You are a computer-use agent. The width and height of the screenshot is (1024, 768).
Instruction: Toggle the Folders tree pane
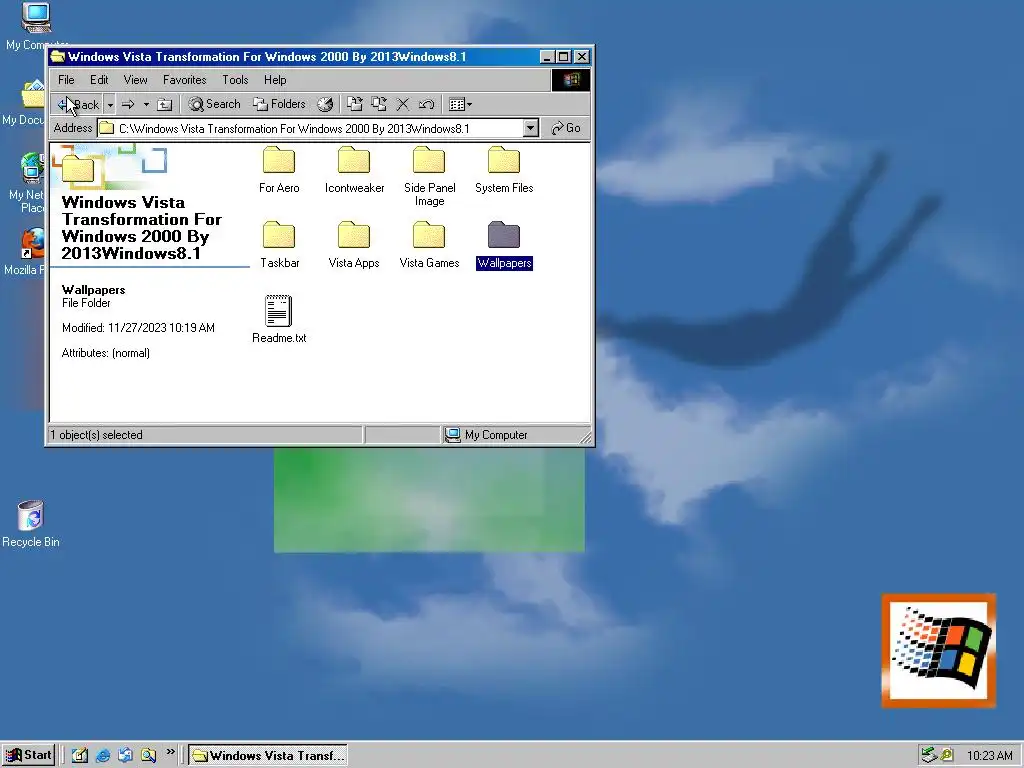(280, 104)
